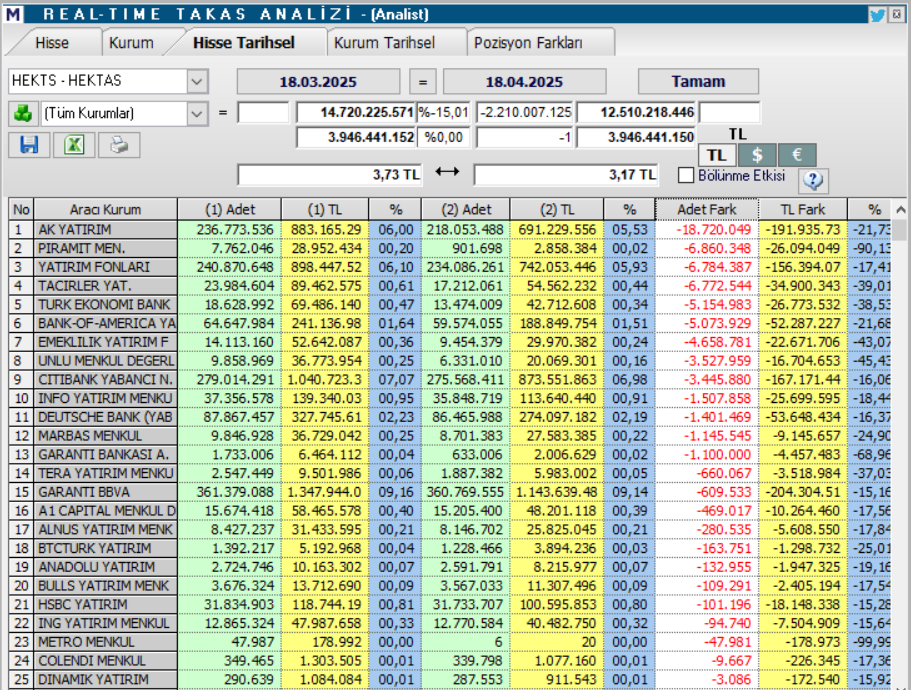Open the HEKTS - HEKTAS stock dropdown
911x690 pixels.
click(x=197, y=81)
